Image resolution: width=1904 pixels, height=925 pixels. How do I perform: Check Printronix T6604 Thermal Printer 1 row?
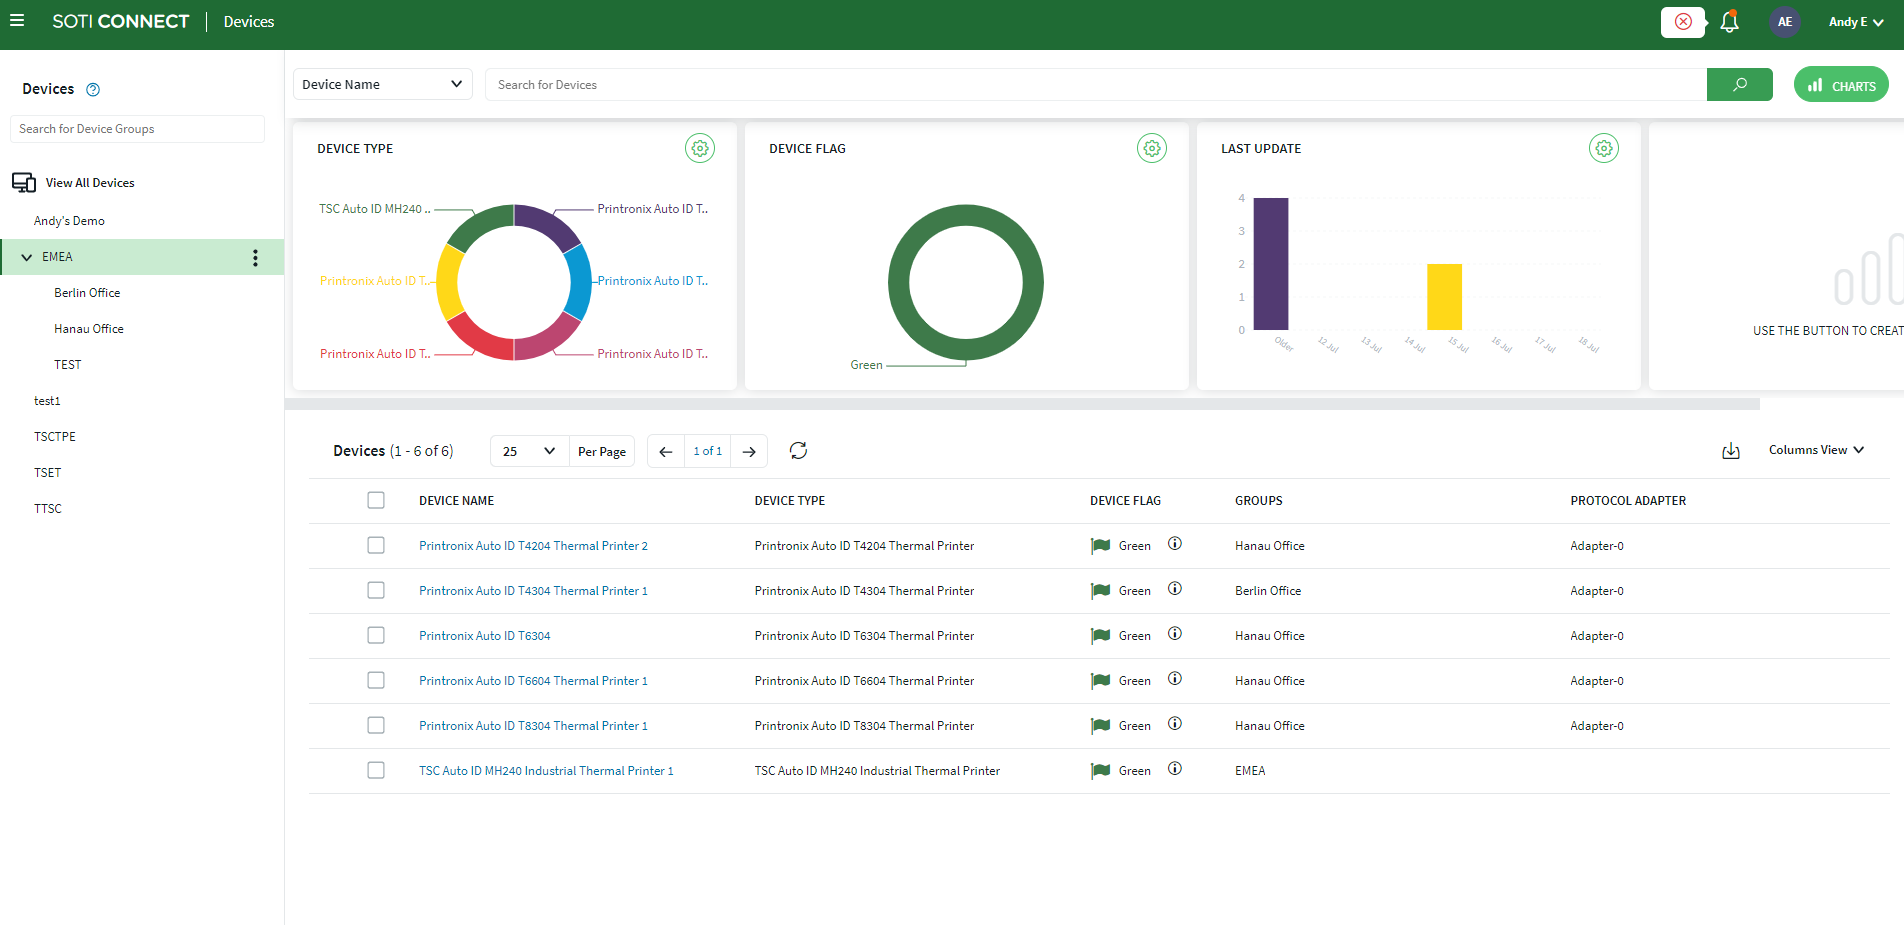tap(376, 680)
